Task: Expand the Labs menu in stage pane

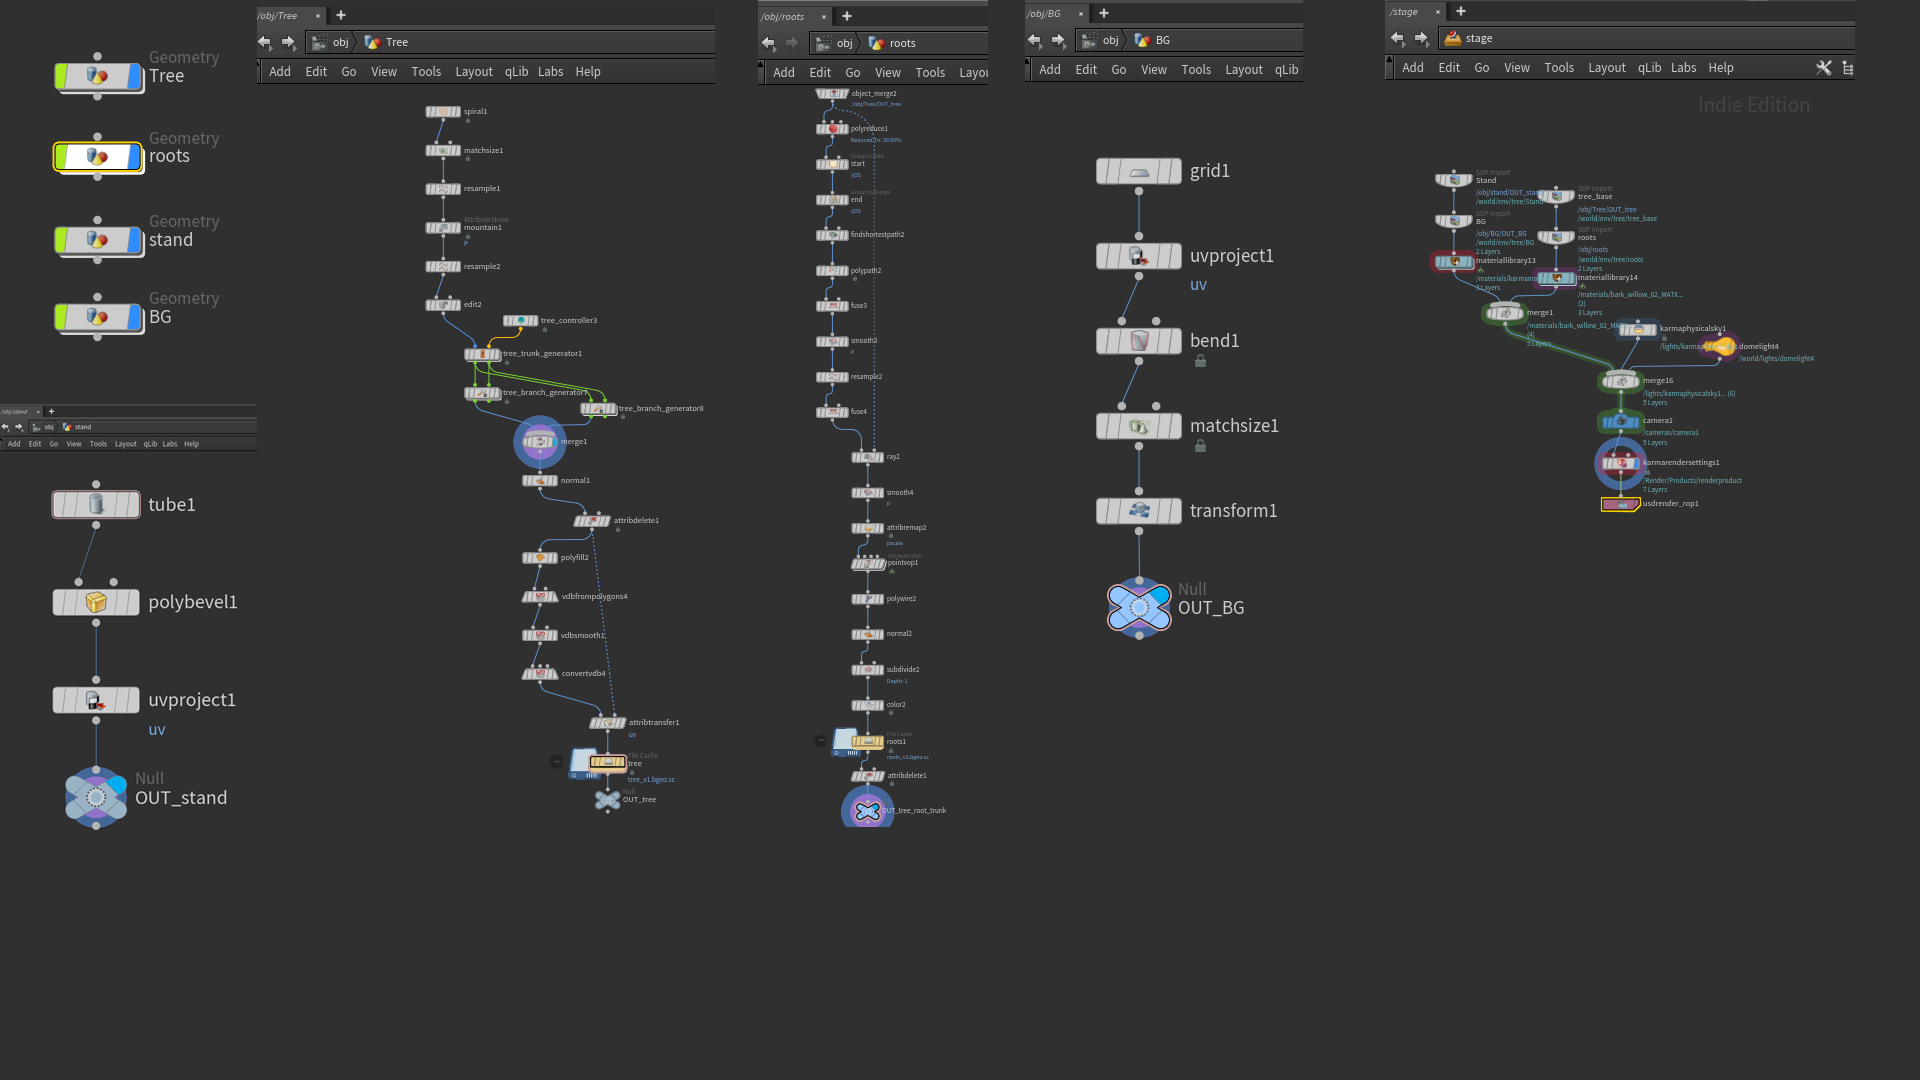Action: [x=1684, y=68]
